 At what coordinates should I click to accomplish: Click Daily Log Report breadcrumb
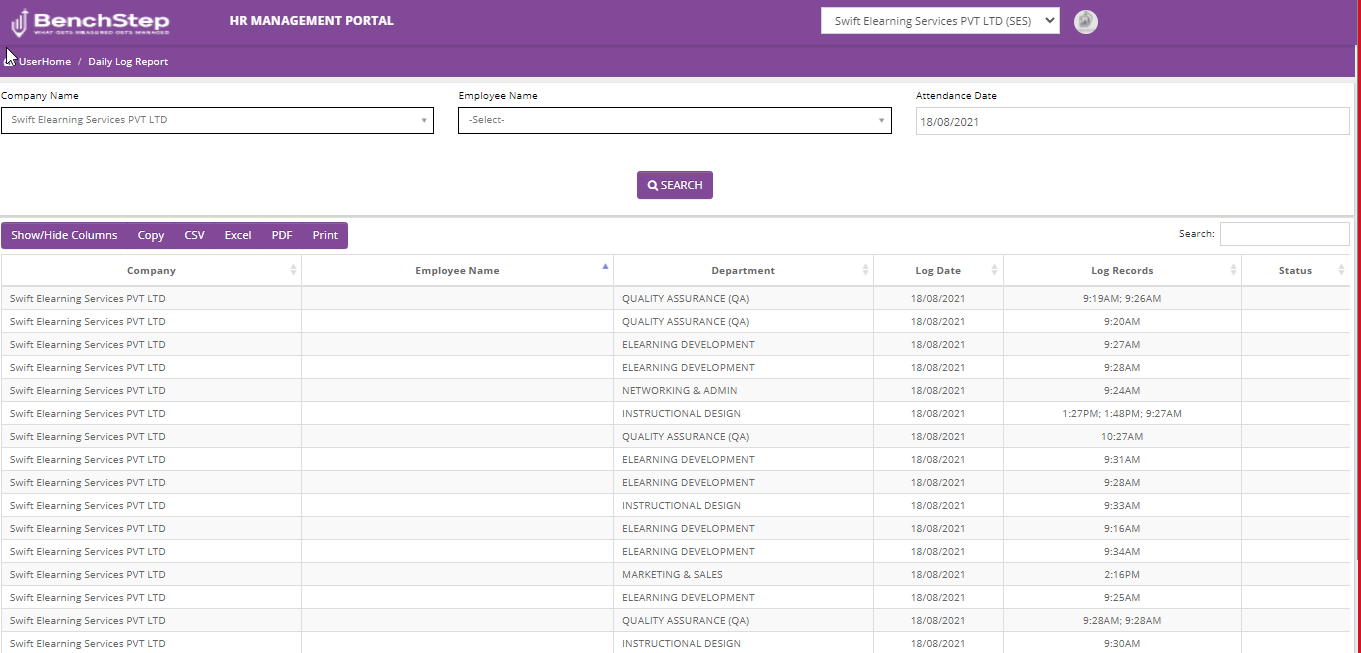click(x=128, y=61)
